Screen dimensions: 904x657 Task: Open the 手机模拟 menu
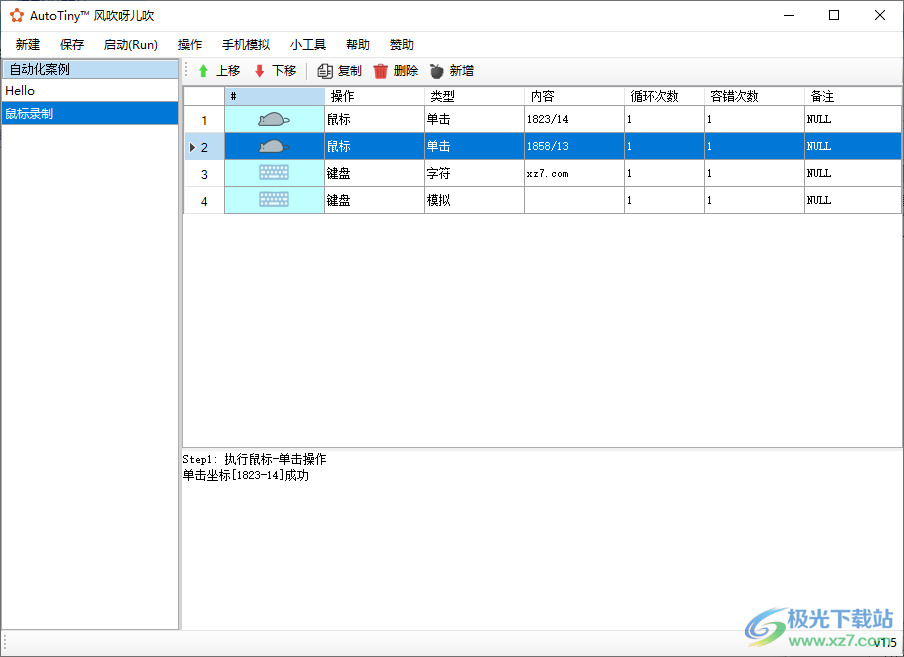tap(246, 44)
